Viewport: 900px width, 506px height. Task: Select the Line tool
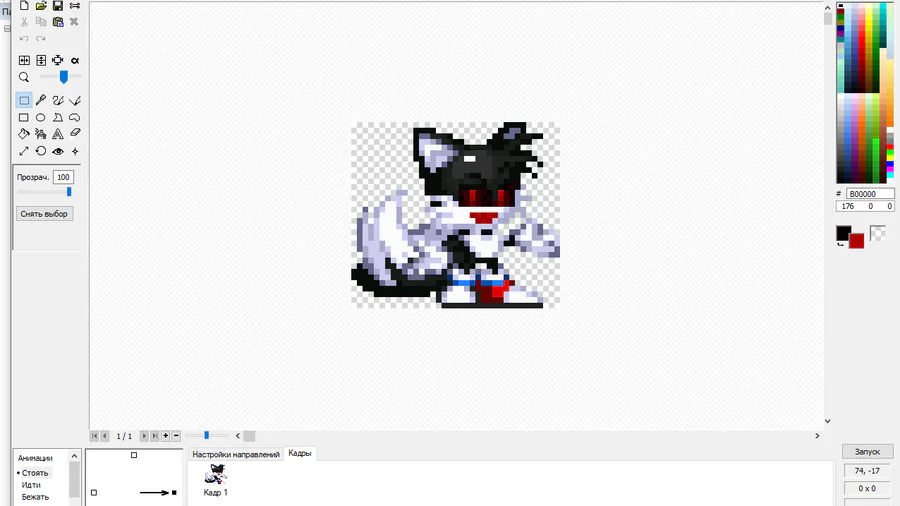click(75, 100)
